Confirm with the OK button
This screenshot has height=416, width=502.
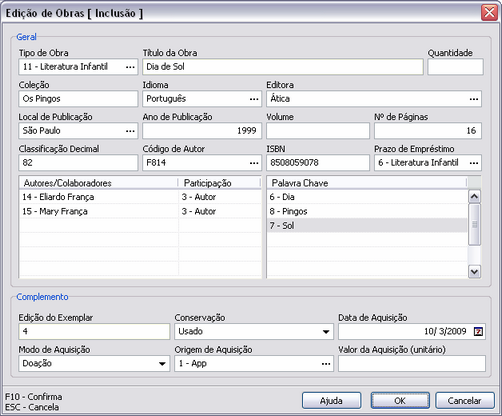point(400,400)
